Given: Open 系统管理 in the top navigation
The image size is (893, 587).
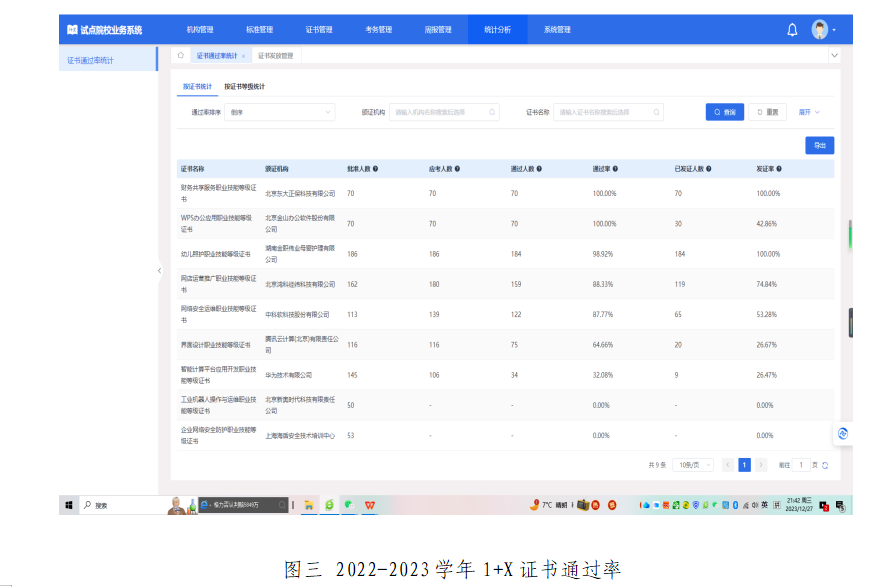Looking at the screenshot, I should [557, 30].
